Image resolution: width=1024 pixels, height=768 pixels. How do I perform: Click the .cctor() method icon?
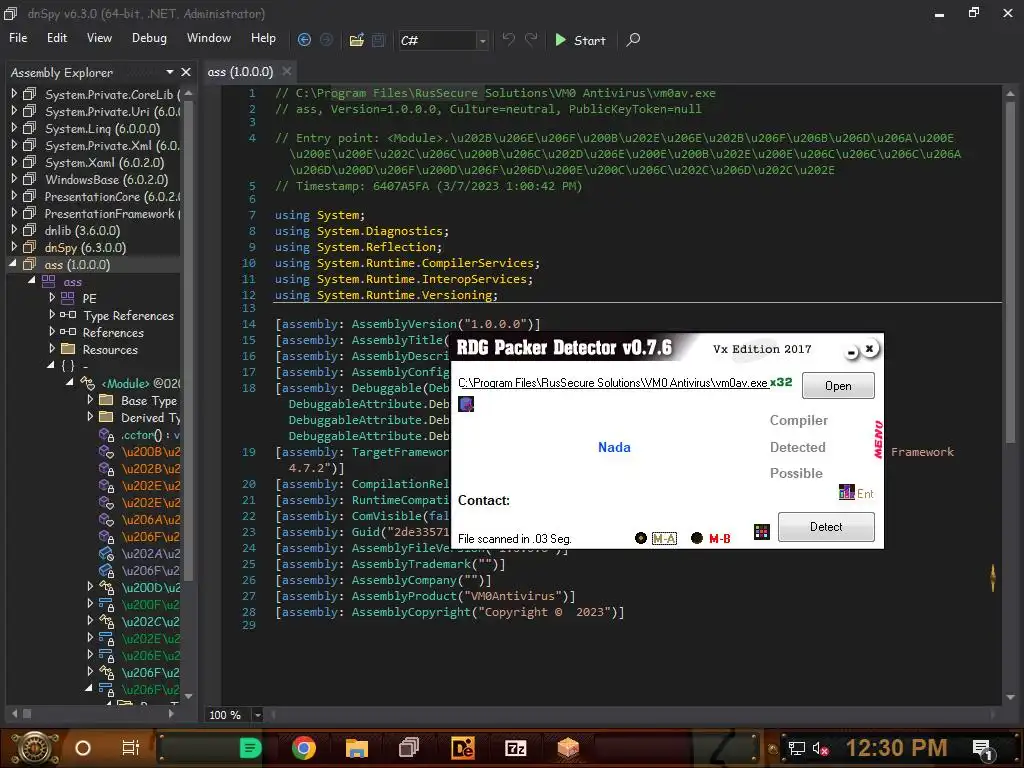click(106, 434)
